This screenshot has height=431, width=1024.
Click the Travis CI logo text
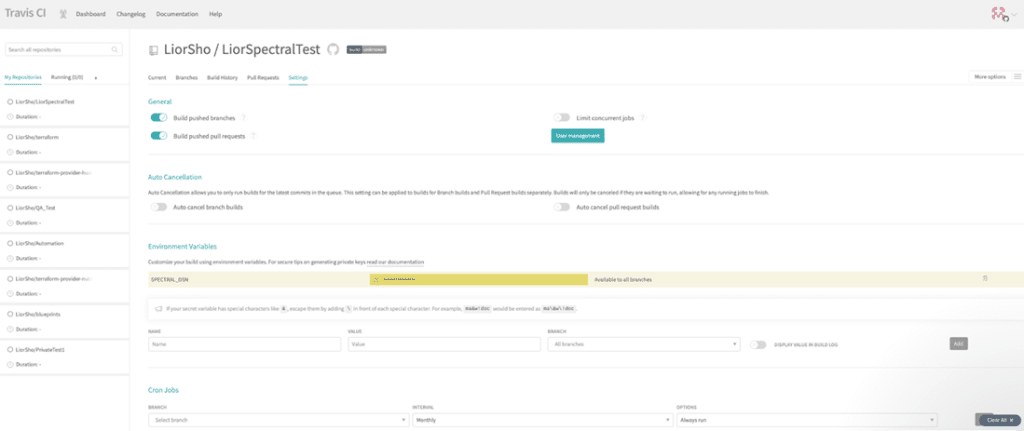pos(26,12)
